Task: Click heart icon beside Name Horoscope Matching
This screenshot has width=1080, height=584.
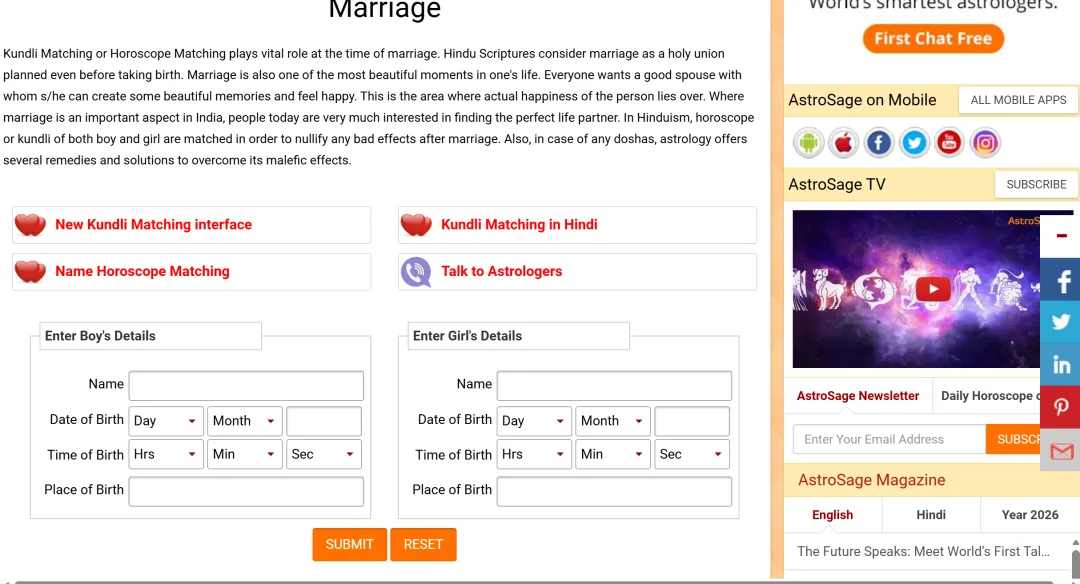Action: click(30, 272)
